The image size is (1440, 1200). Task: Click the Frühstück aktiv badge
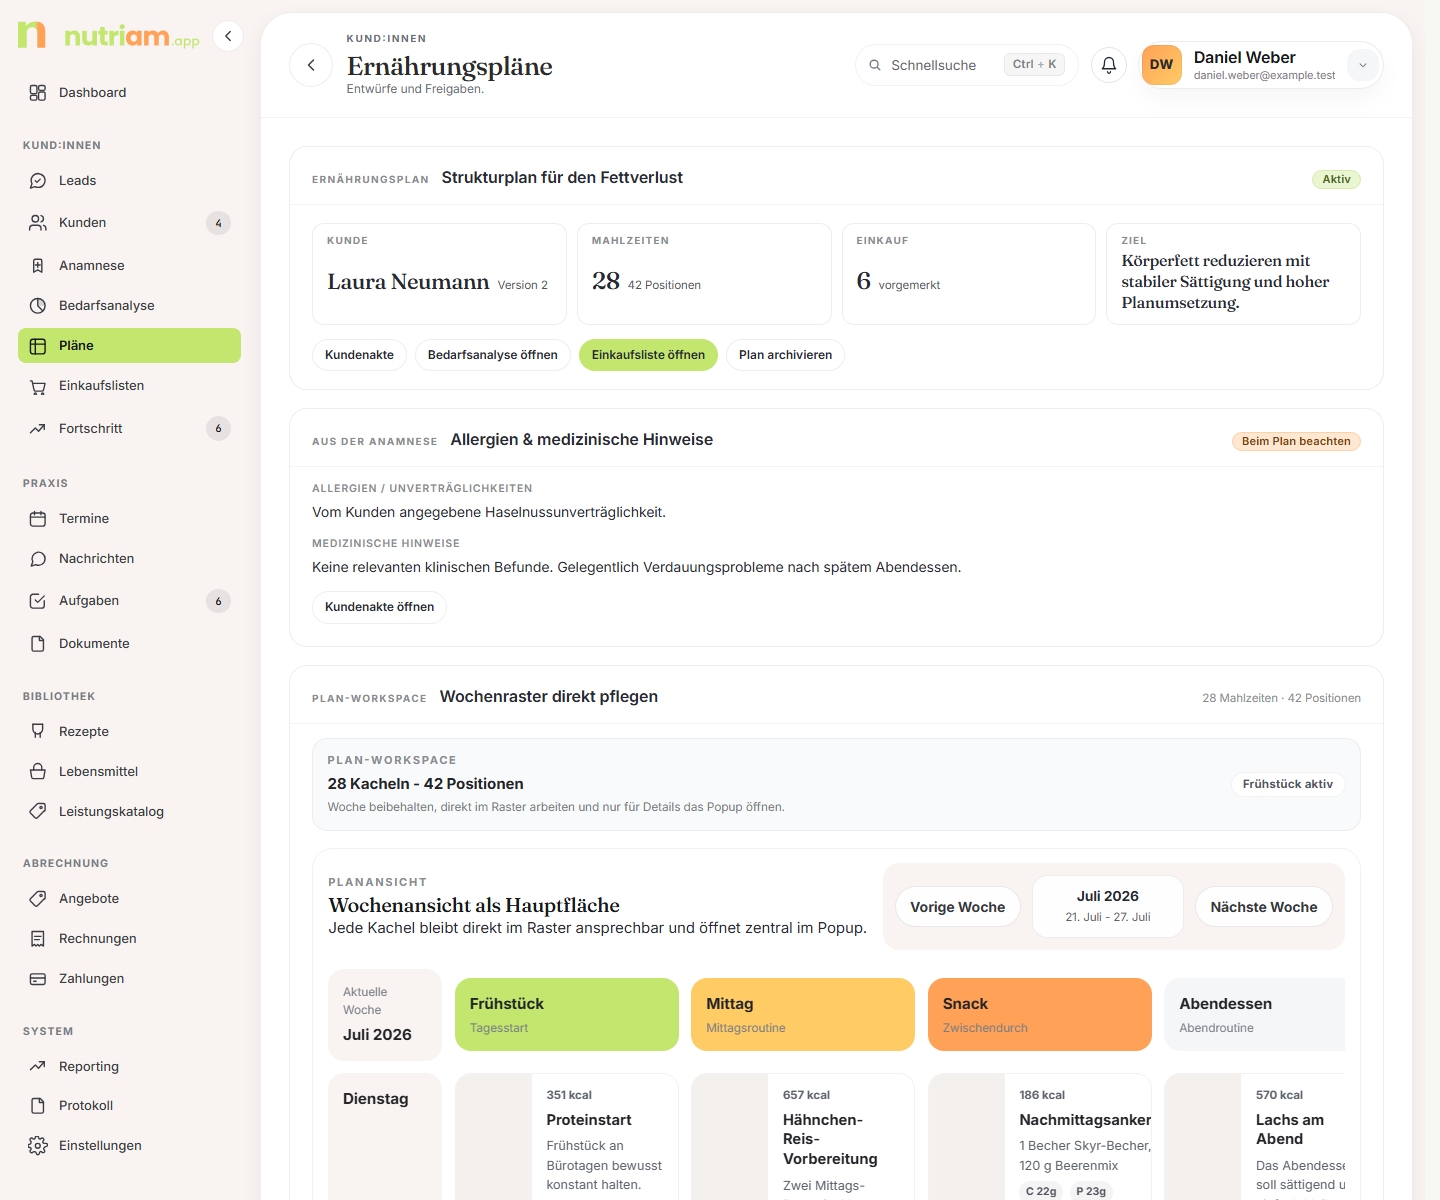(x=1288, y=785)
